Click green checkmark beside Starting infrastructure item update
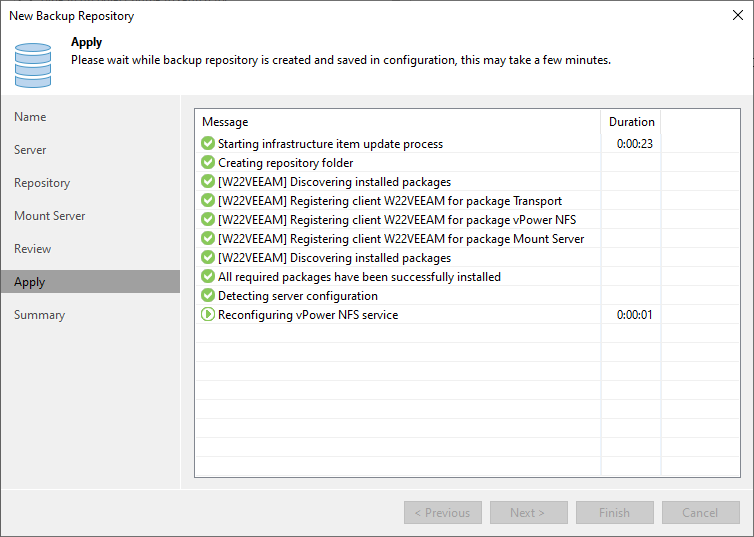This screenshot has height=537, width=754. [x=208, y=143]
